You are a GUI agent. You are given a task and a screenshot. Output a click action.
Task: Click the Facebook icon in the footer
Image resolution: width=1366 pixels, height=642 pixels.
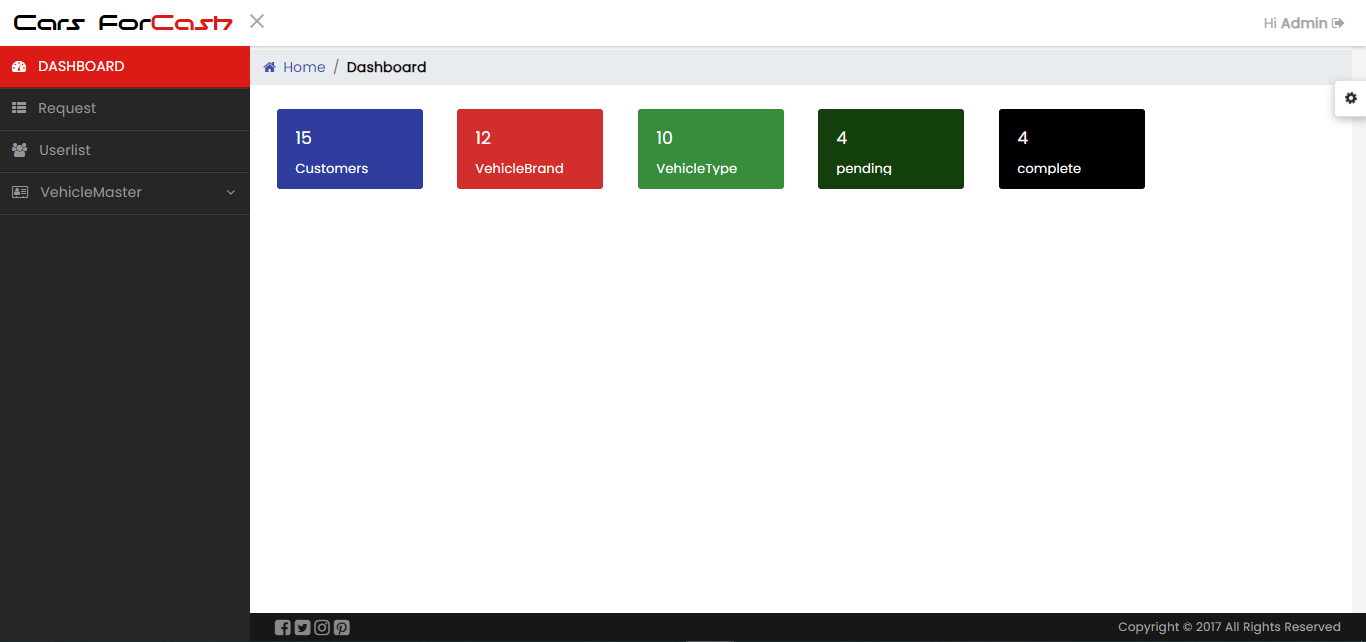click(283, 628)
